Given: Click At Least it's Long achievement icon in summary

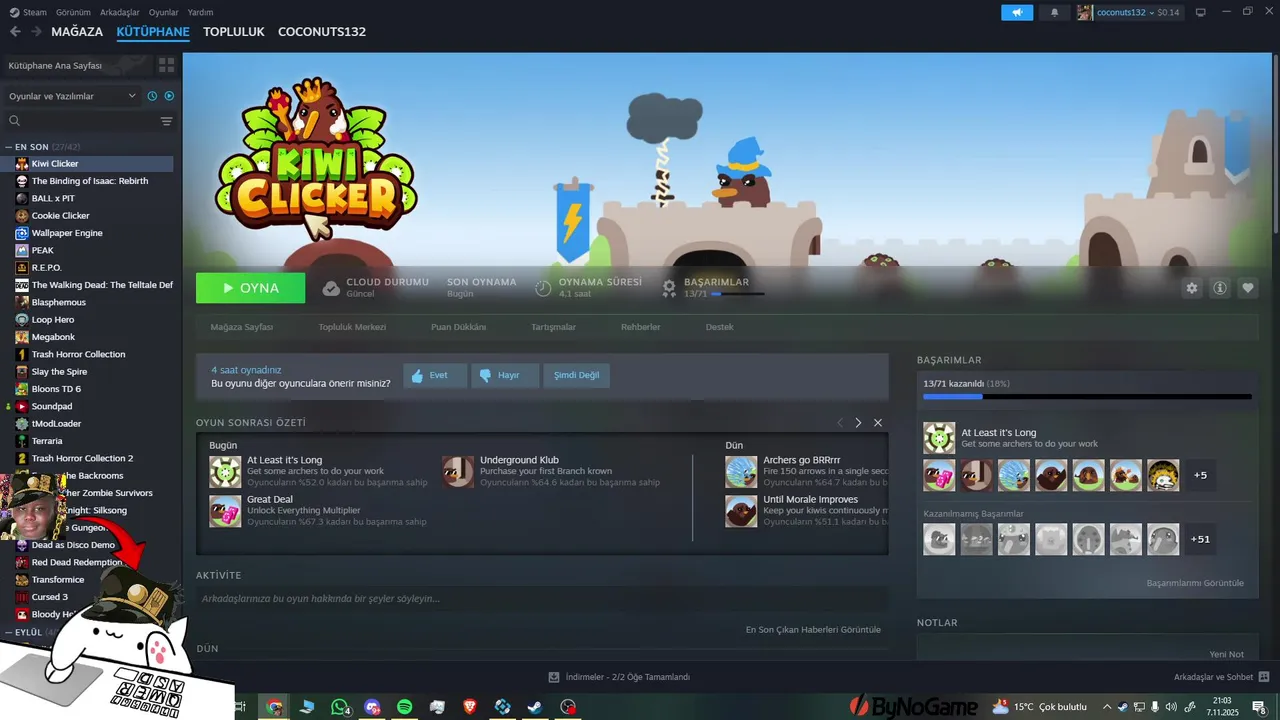Looking at the screenshot, I should [225, 471].
